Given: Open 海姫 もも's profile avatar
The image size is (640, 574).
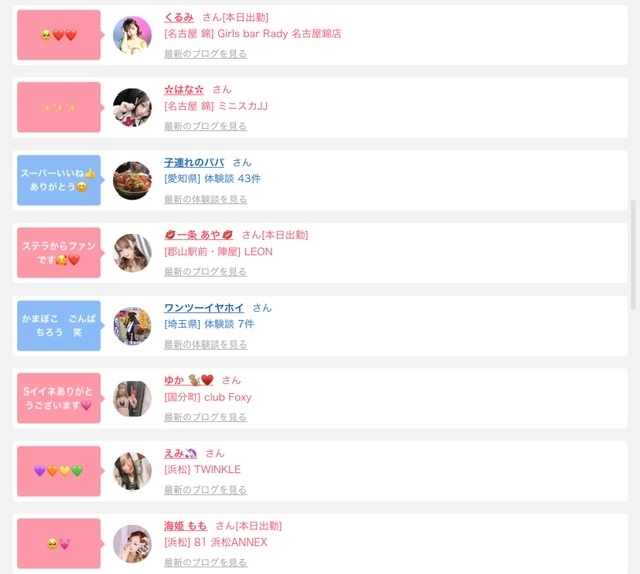Looking at the screenshot, I should tap(132, 544).
